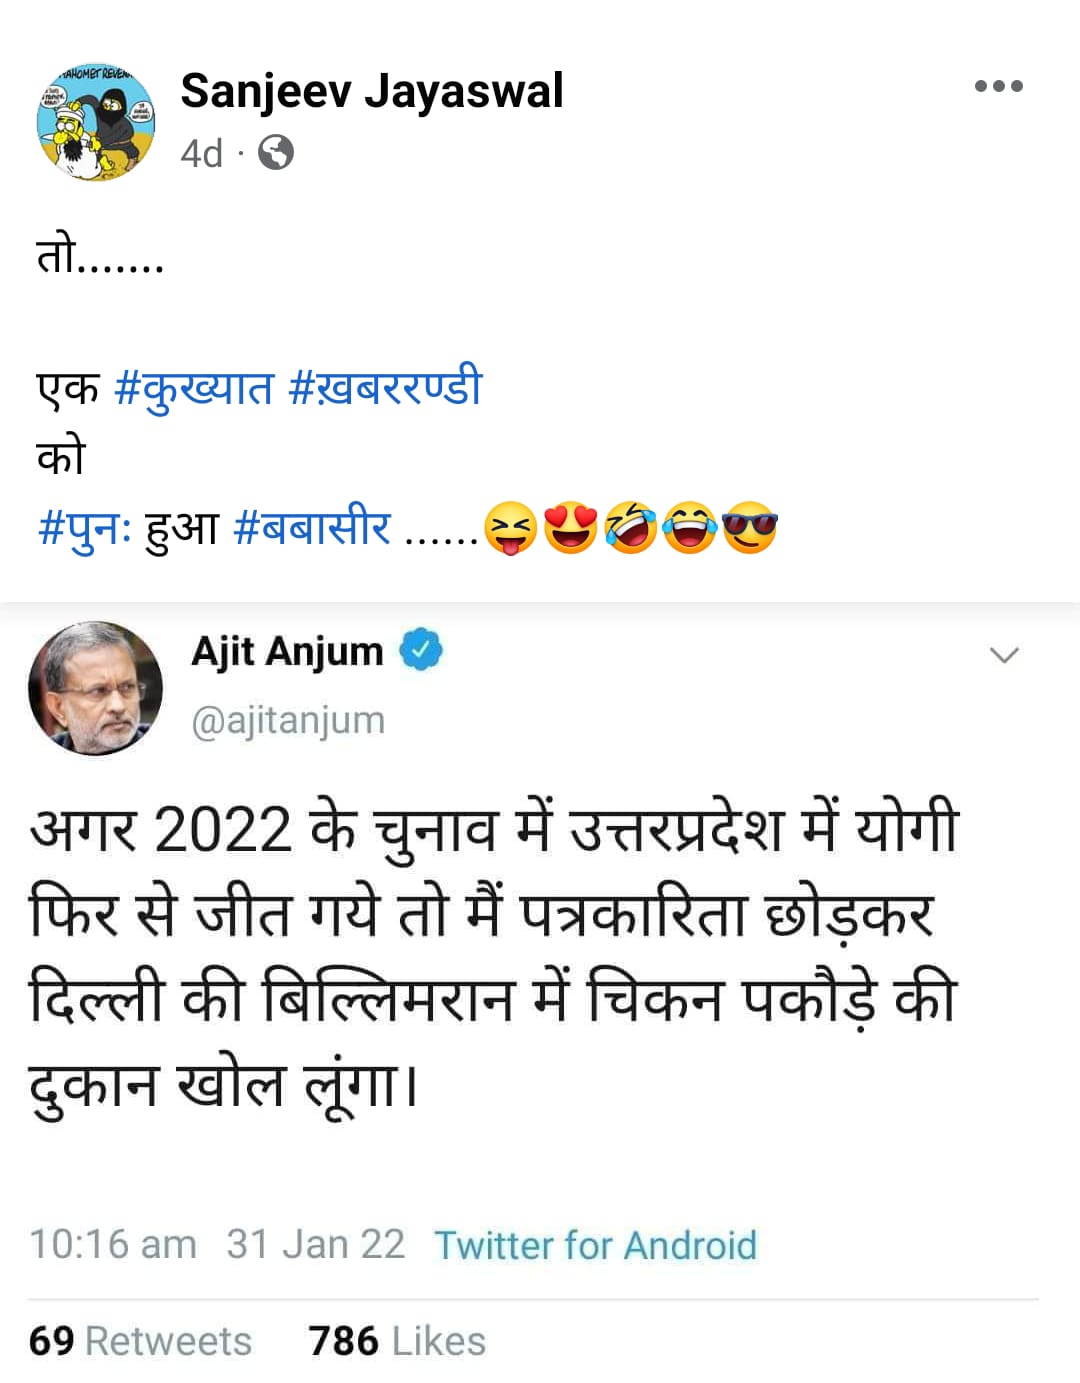Click the rolling-on-floor laughing emoji
Viewport: 1080px width, 1383px height.
coord(631,529)
